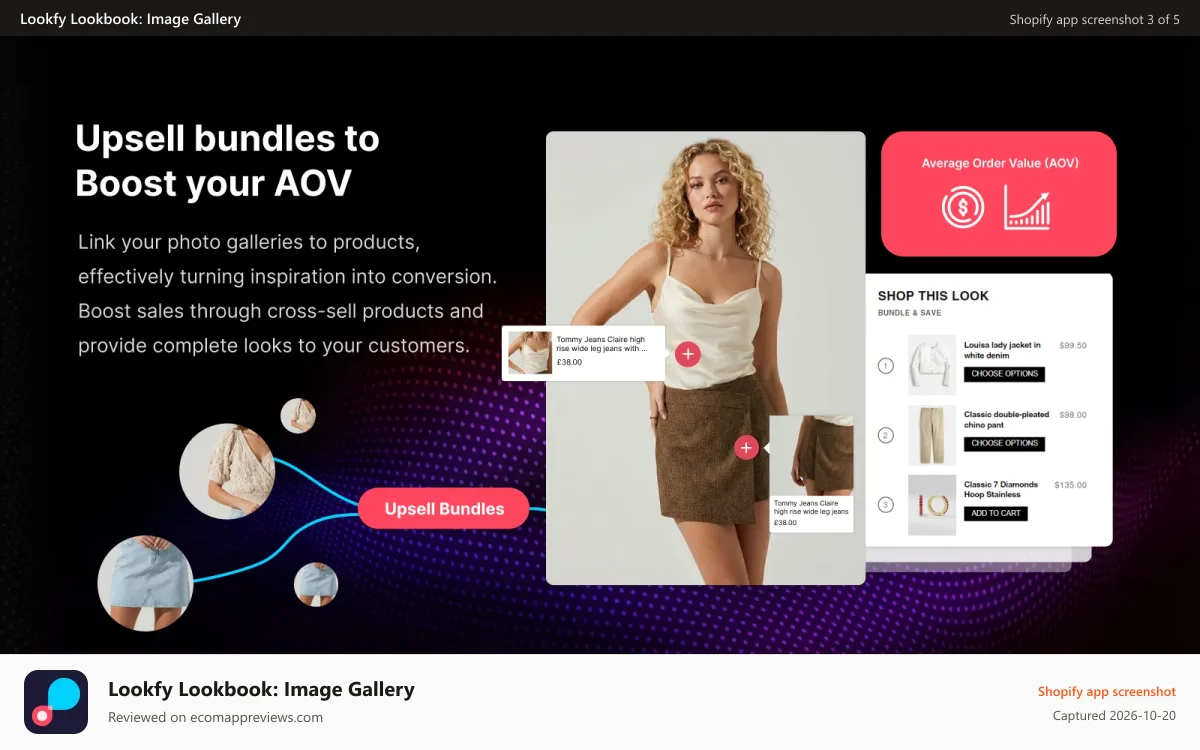Click the Average Order Value (AOV) card
Viewport: 1200px width, 750px height.
pos(998,194)
